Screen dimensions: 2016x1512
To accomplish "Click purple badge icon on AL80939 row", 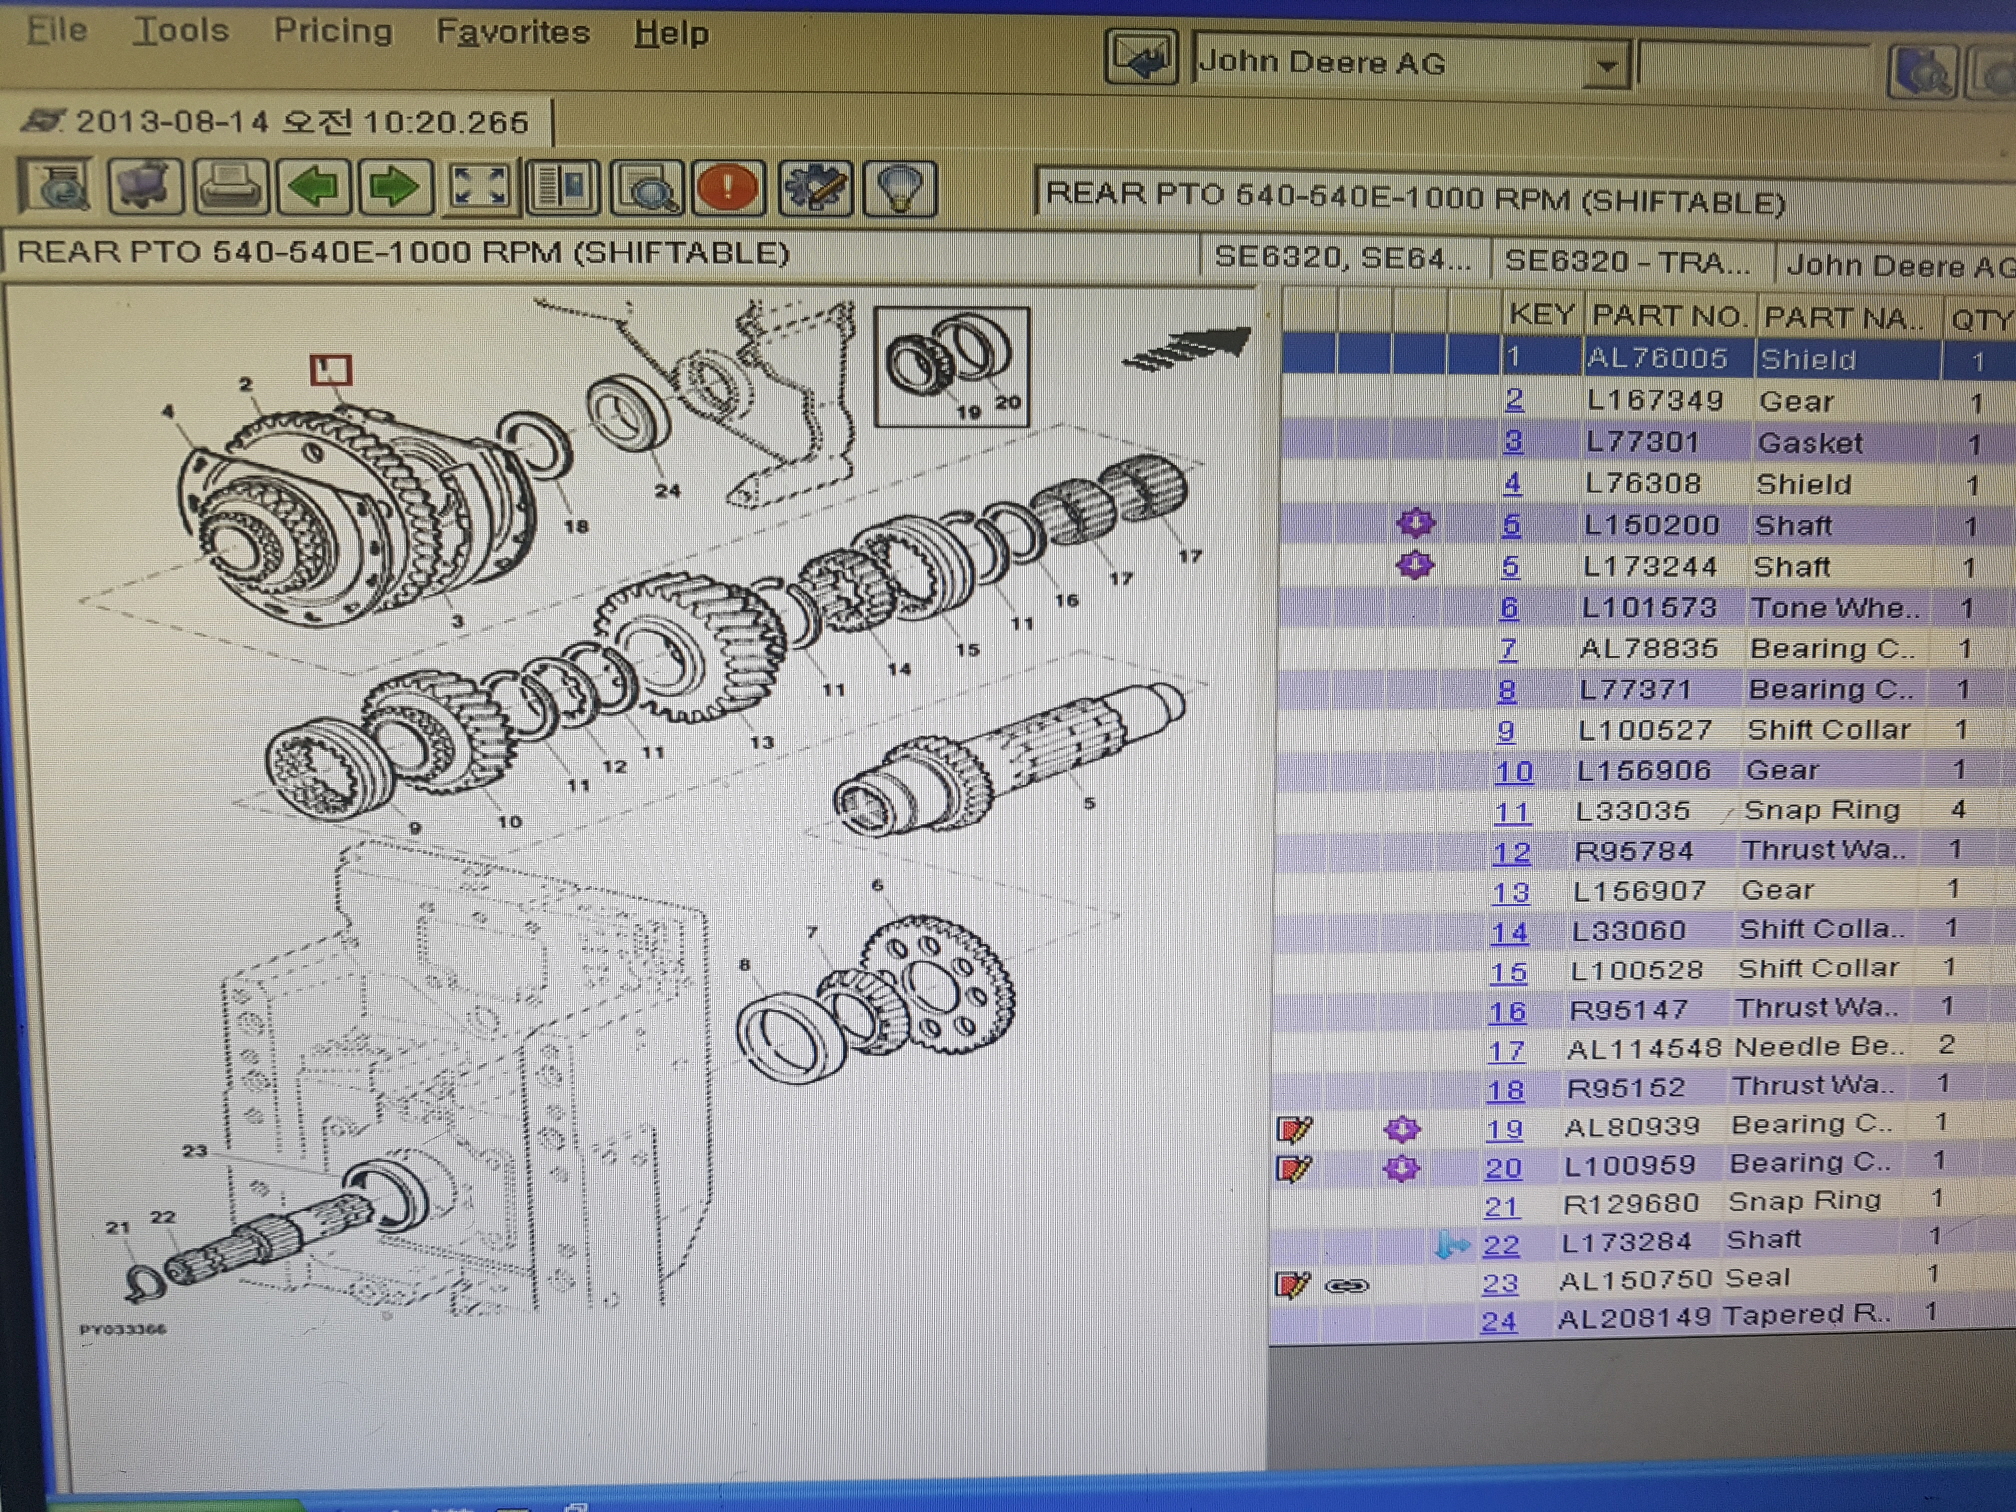I will tap(1402, 1129).
